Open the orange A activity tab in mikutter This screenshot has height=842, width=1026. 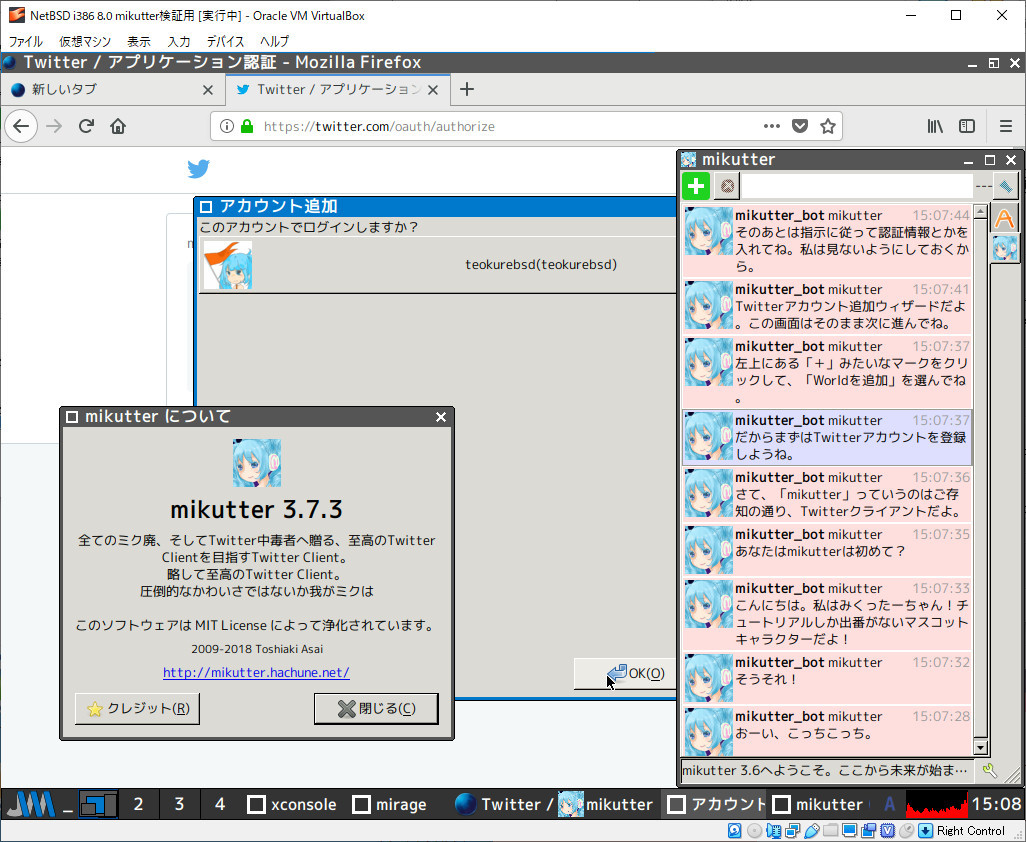[1004, 218]
